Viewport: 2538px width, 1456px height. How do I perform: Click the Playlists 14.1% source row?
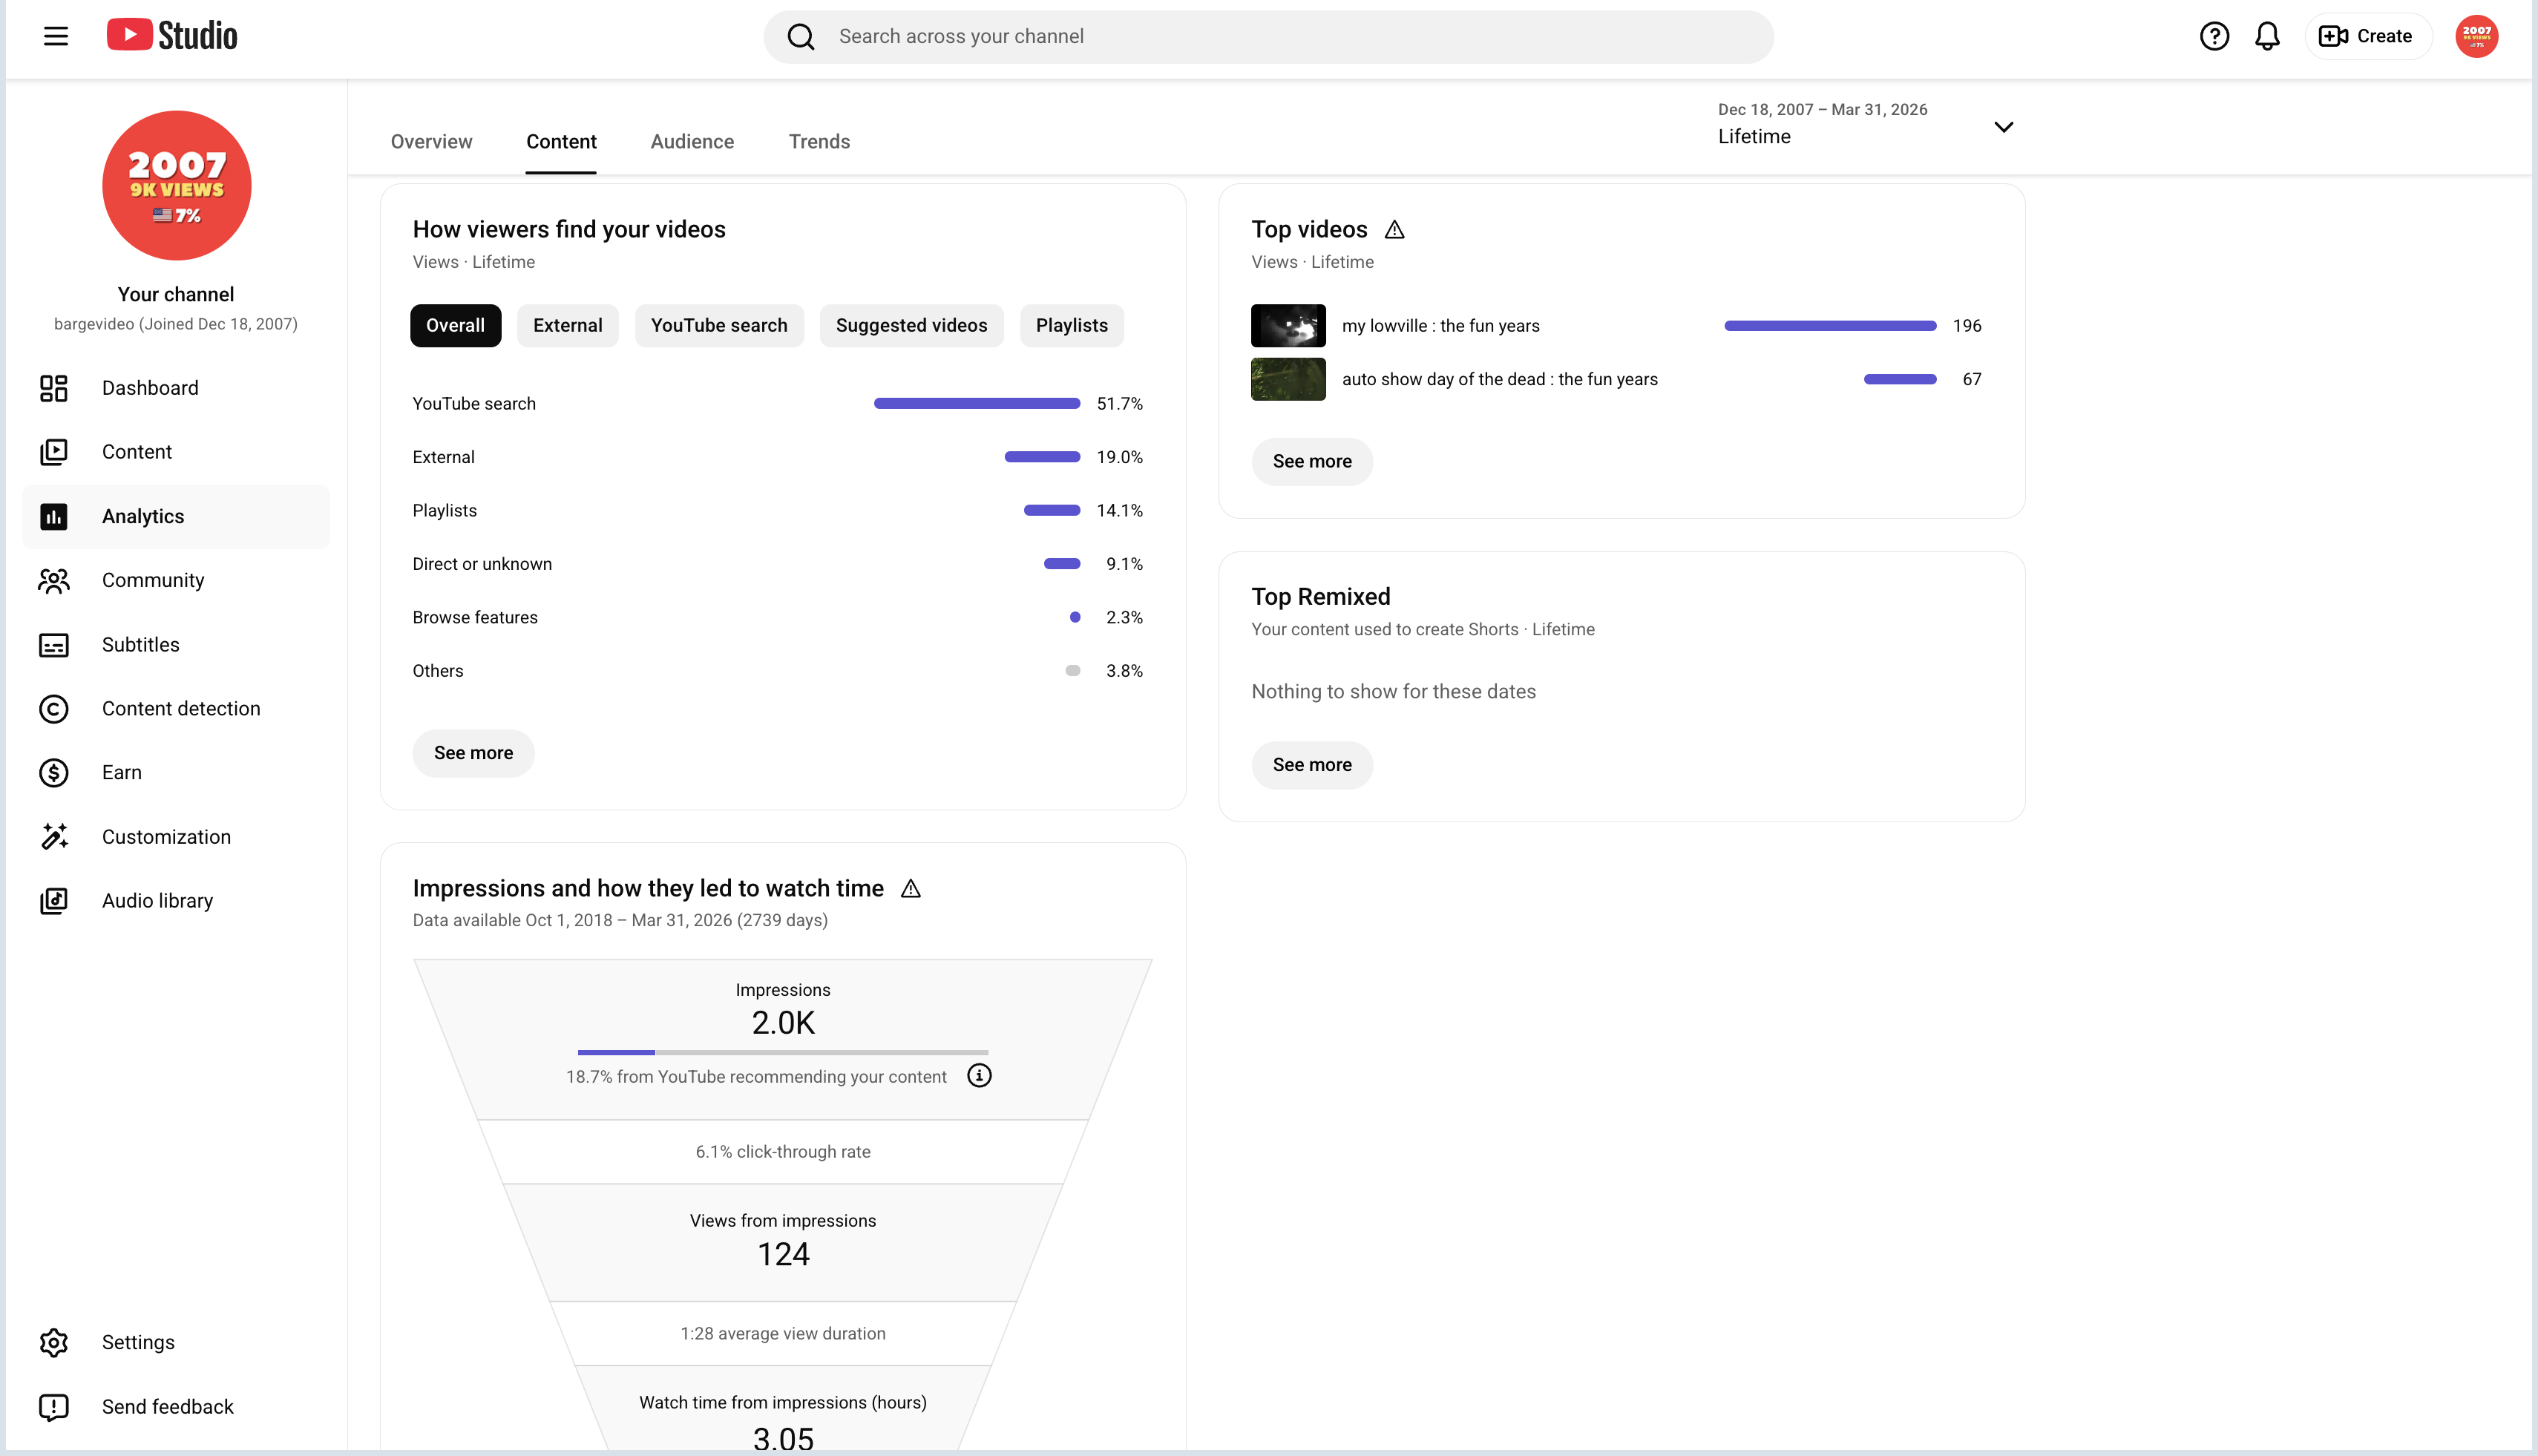click(x=777, y=511)
